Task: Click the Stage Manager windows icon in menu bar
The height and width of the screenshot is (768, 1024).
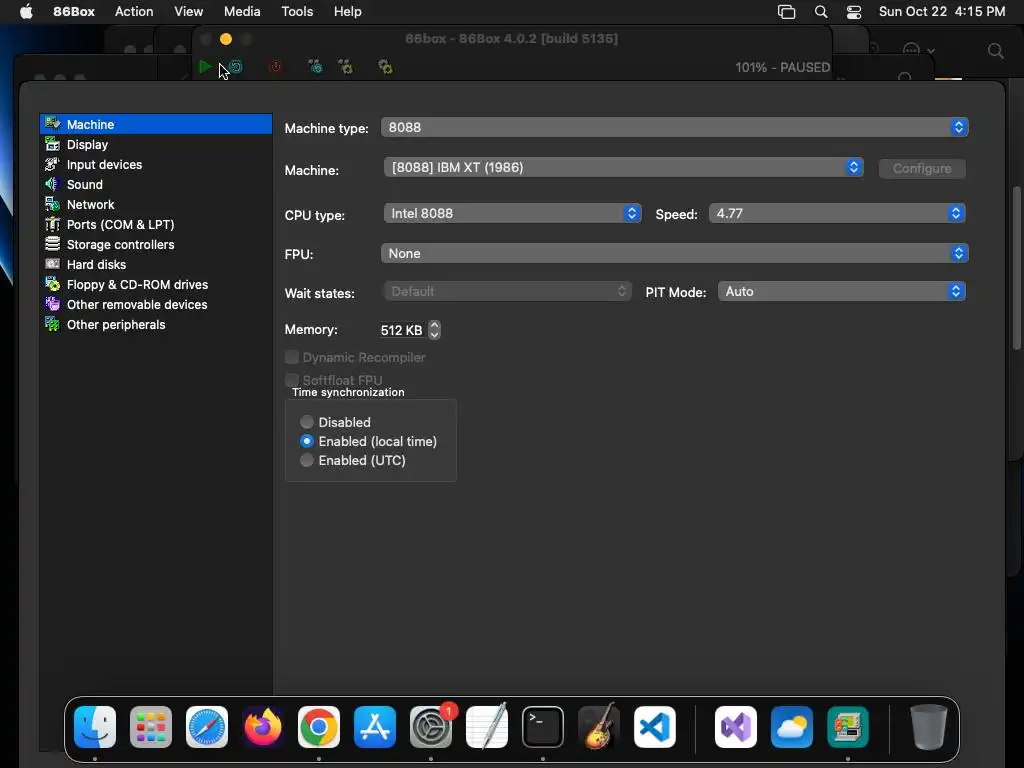Action: click(x=786, y=12)
